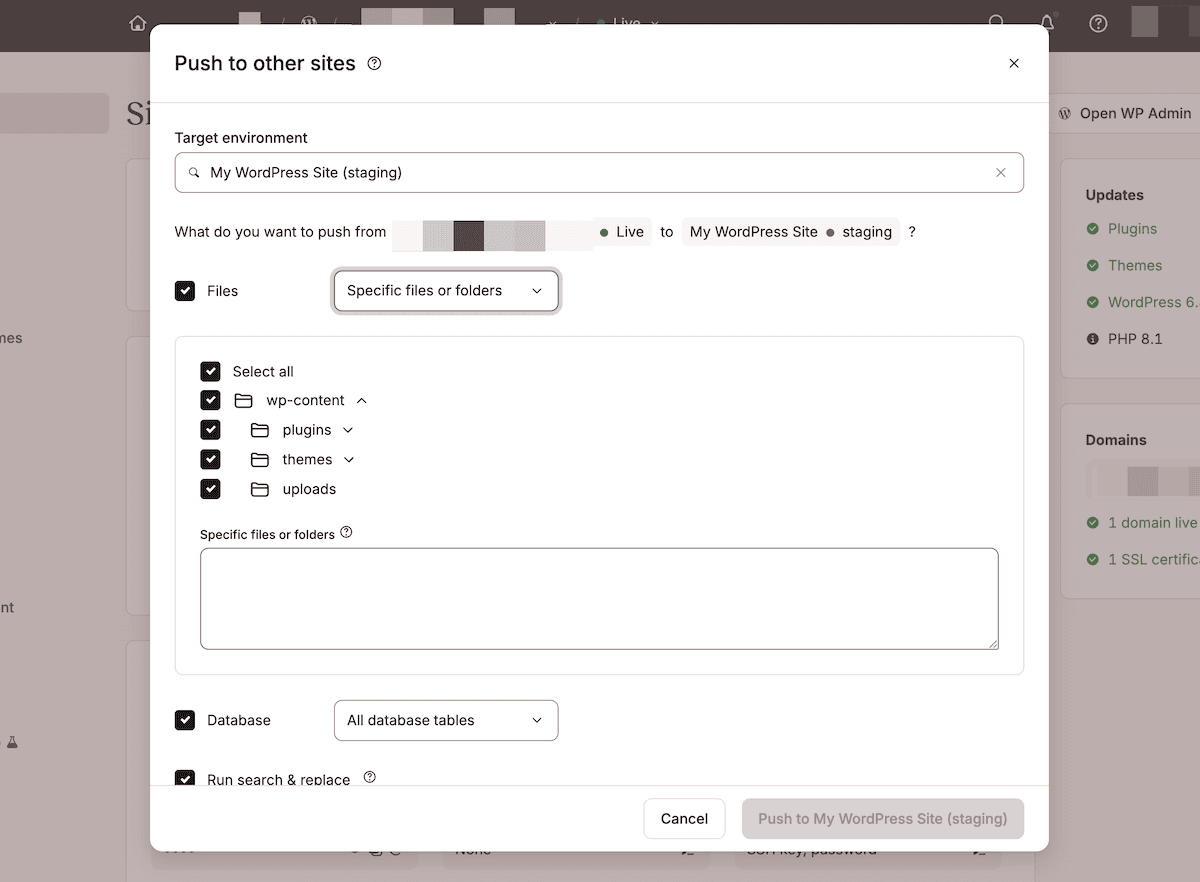Click the tooltip icon next to 'Specific files or folders'
The height and width of the screenshot is (882, 1200).
click(346, 532)
